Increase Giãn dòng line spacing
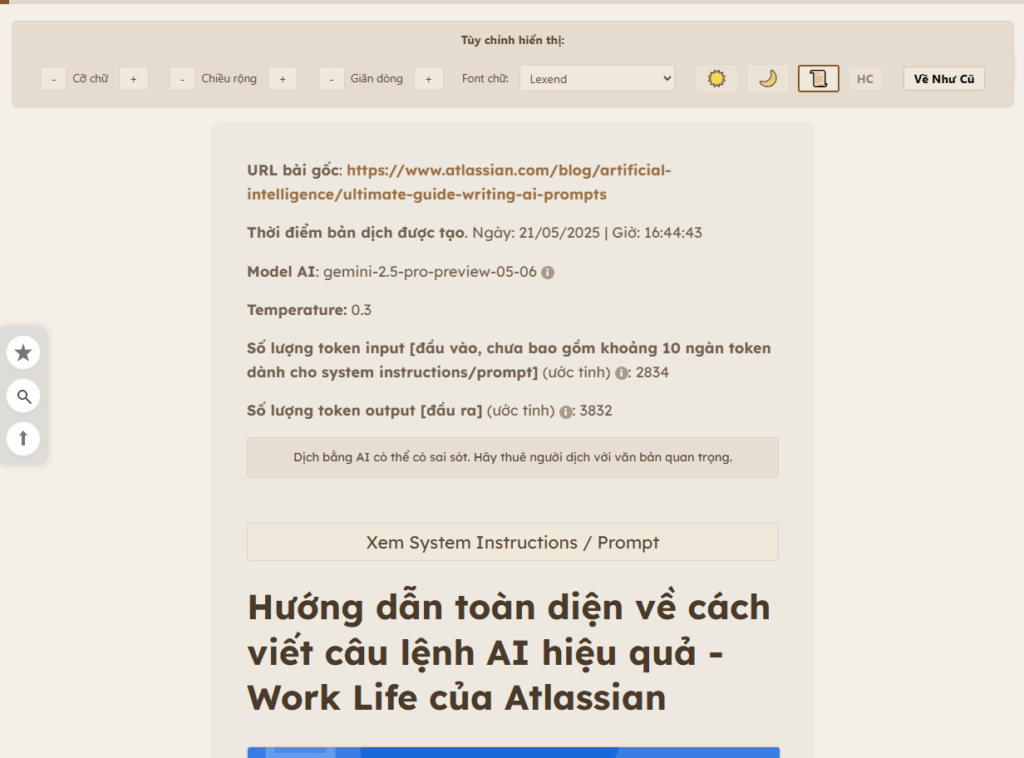1024x758 pixels. pos(428,79)
